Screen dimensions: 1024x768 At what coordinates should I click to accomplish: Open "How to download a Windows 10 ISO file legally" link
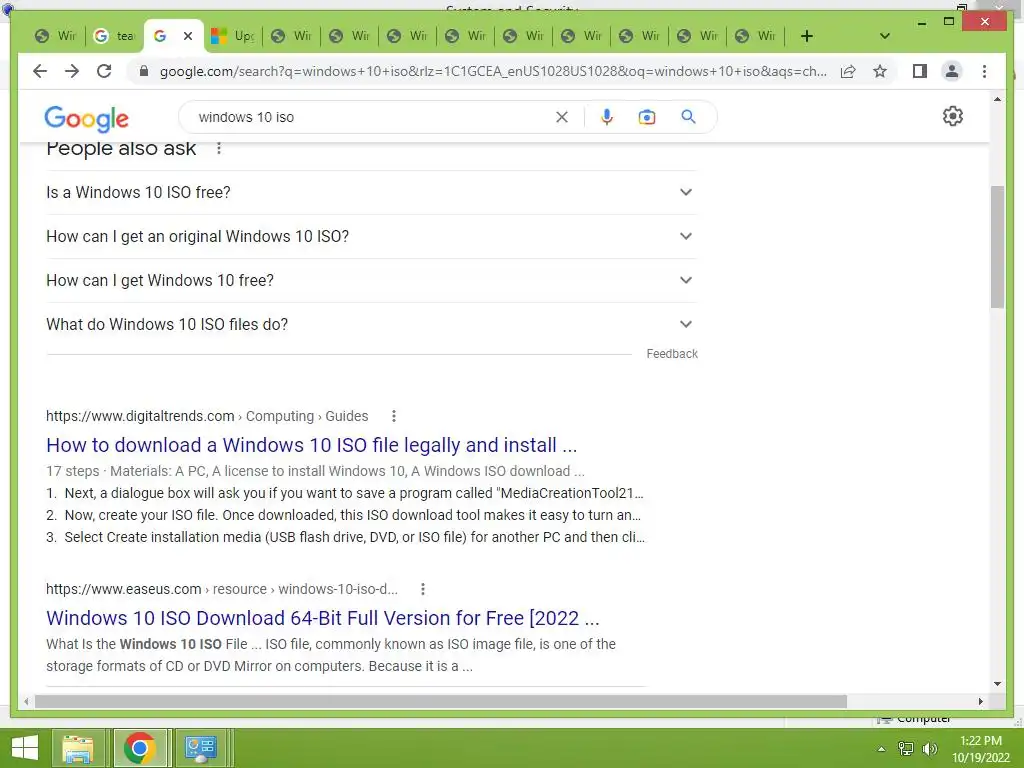[x=312, y=445]
